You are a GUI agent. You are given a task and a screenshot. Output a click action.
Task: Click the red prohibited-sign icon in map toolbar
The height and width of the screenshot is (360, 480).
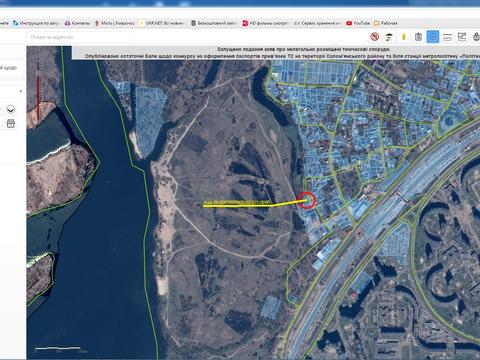pyautogui.click(x=375, y=37)
